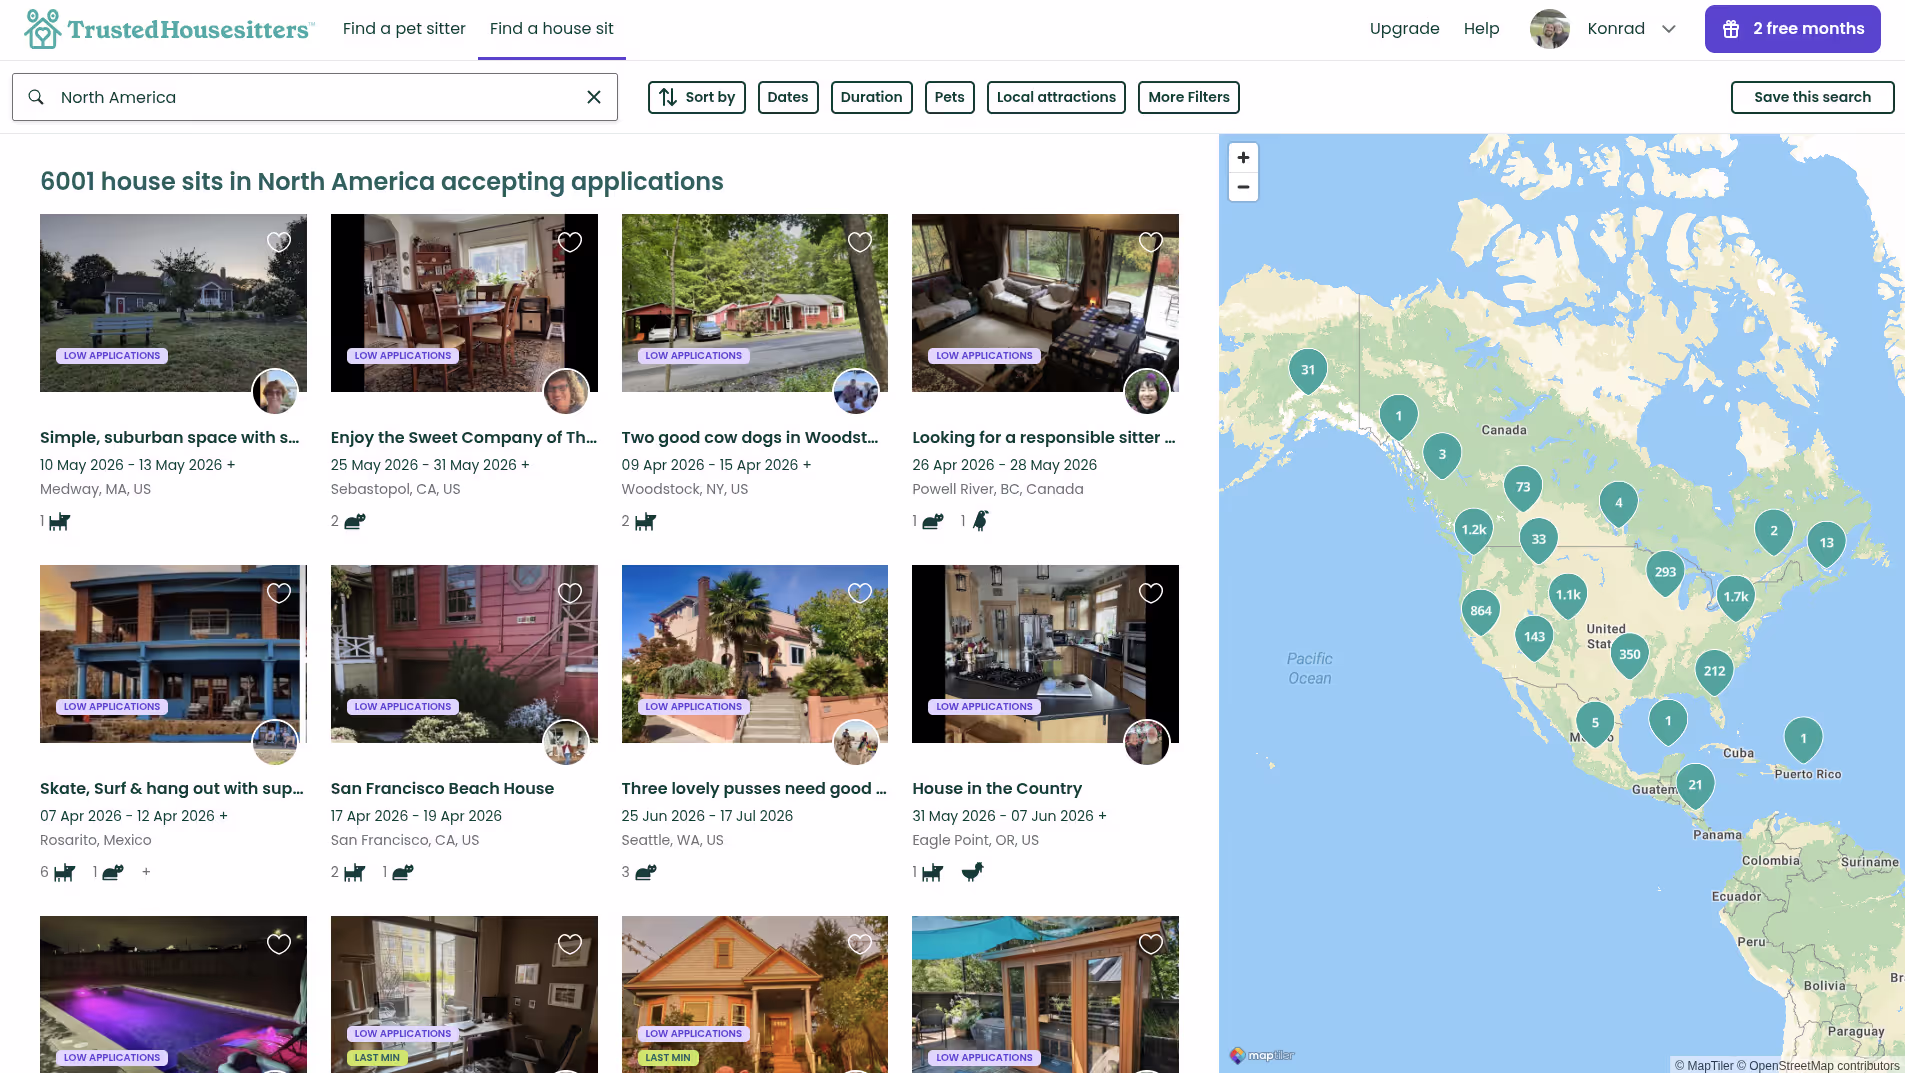Open the Upgrade page
The width and height of the screenshot is (1905, 1073).
click(x=1405, y=29)
